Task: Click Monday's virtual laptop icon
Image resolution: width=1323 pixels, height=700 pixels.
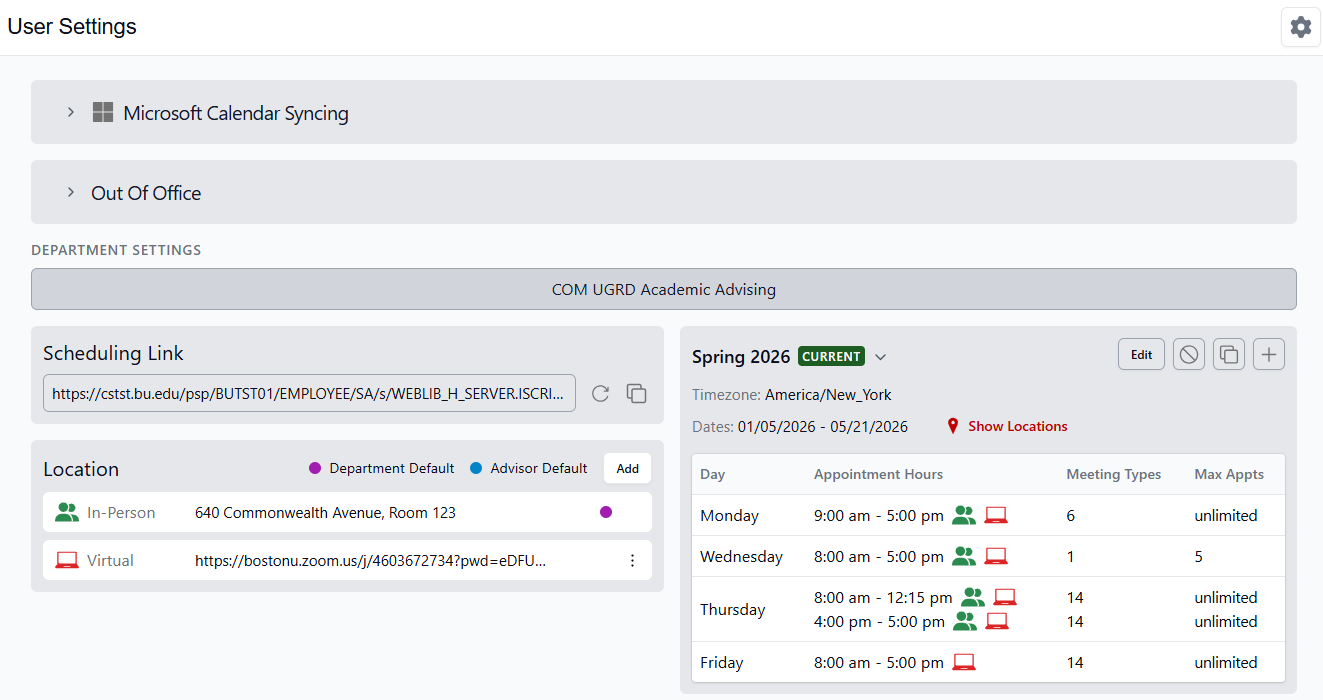Action: pos(996,515)
